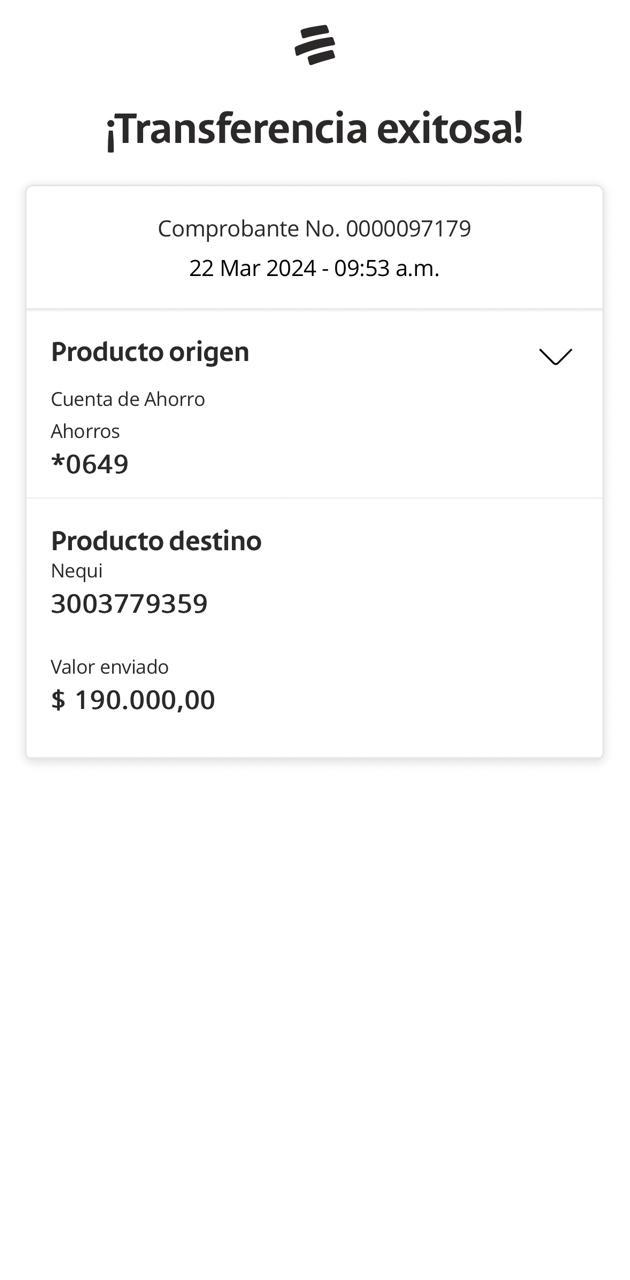This screenshot has height=1280, width=630.
Task: Collapse the Producto origen chevron arrow
Action: click(x=555, y=357)
